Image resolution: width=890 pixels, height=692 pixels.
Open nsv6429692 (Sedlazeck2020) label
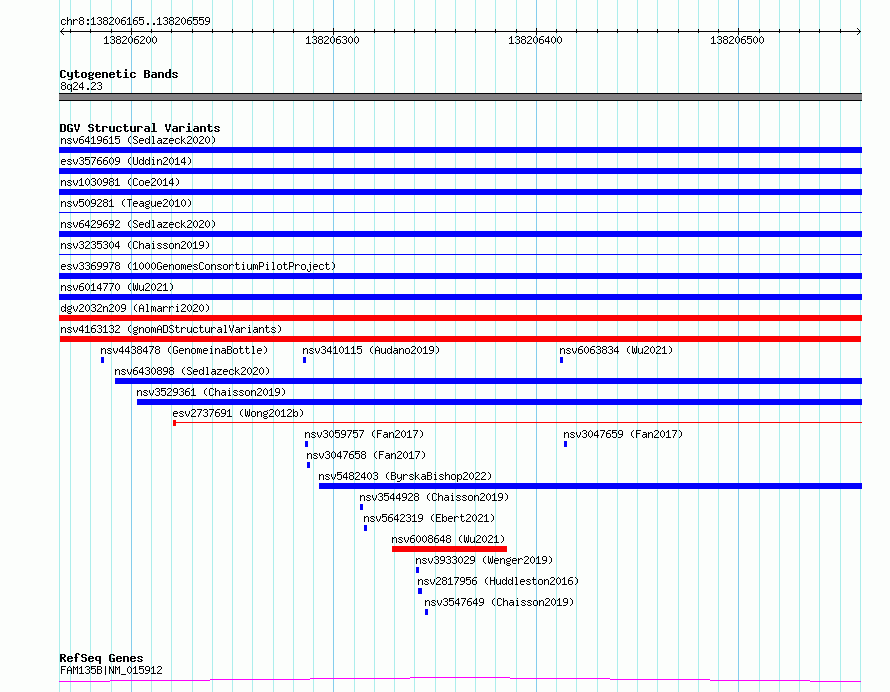(138, 224)
